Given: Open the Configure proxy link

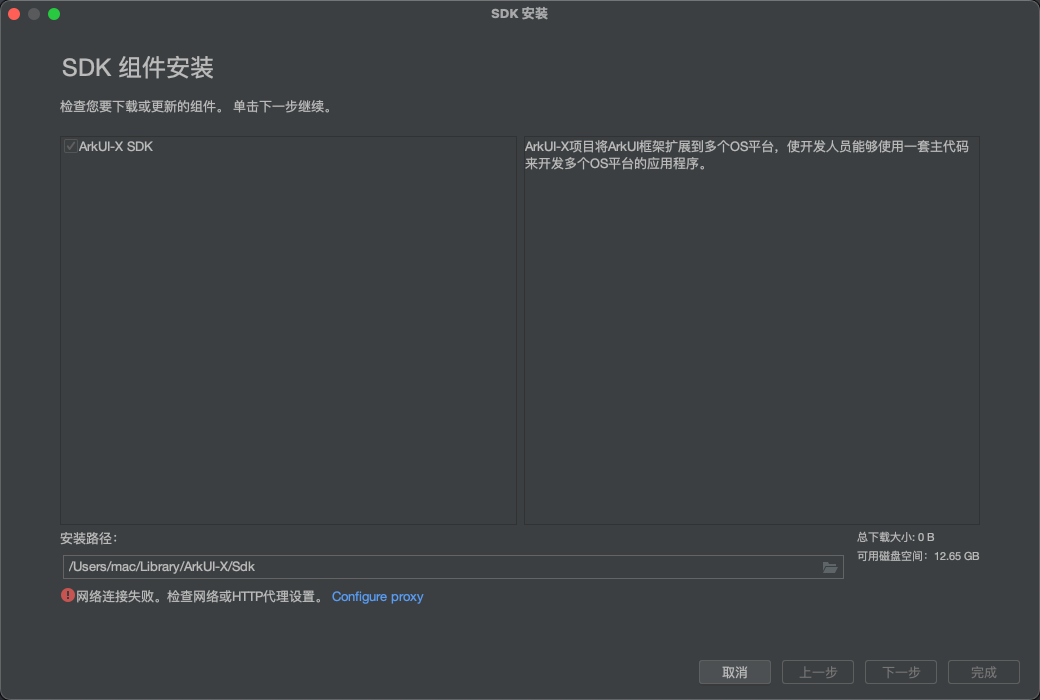Looking at the screenshot, I should [x=377, y=596].
